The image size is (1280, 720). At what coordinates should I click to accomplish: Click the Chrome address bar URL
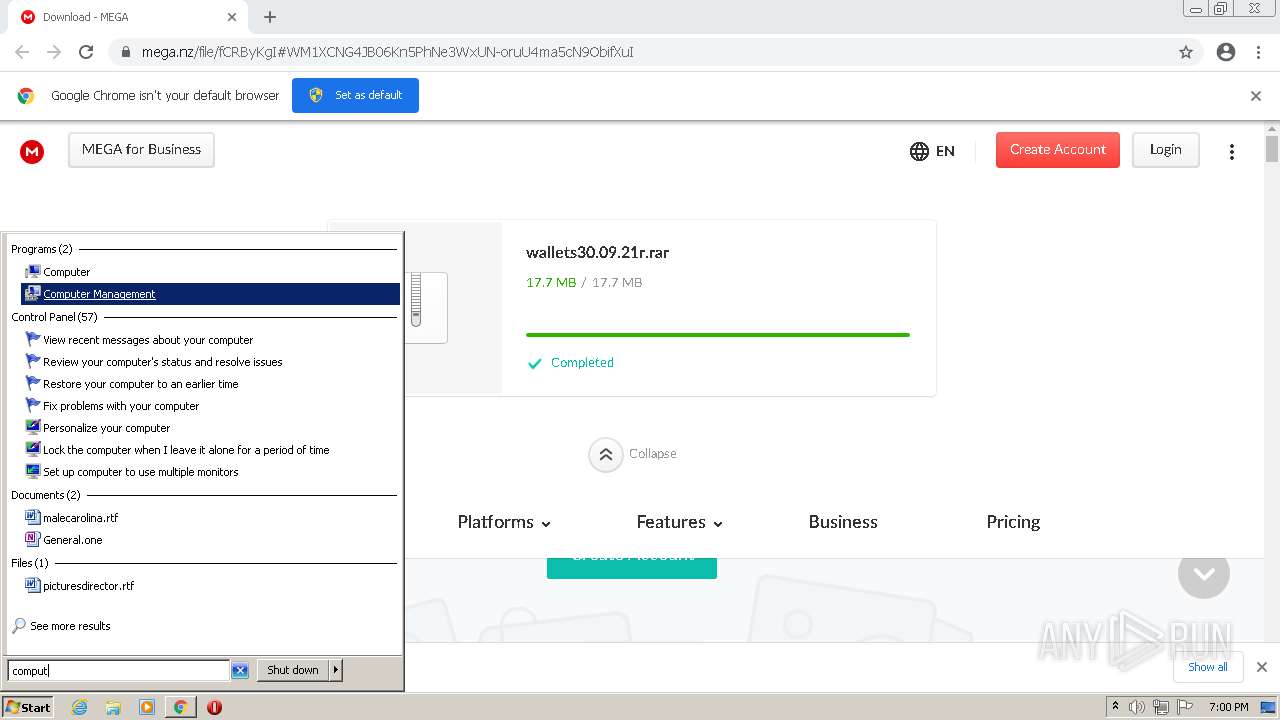(x=387, y=52)
